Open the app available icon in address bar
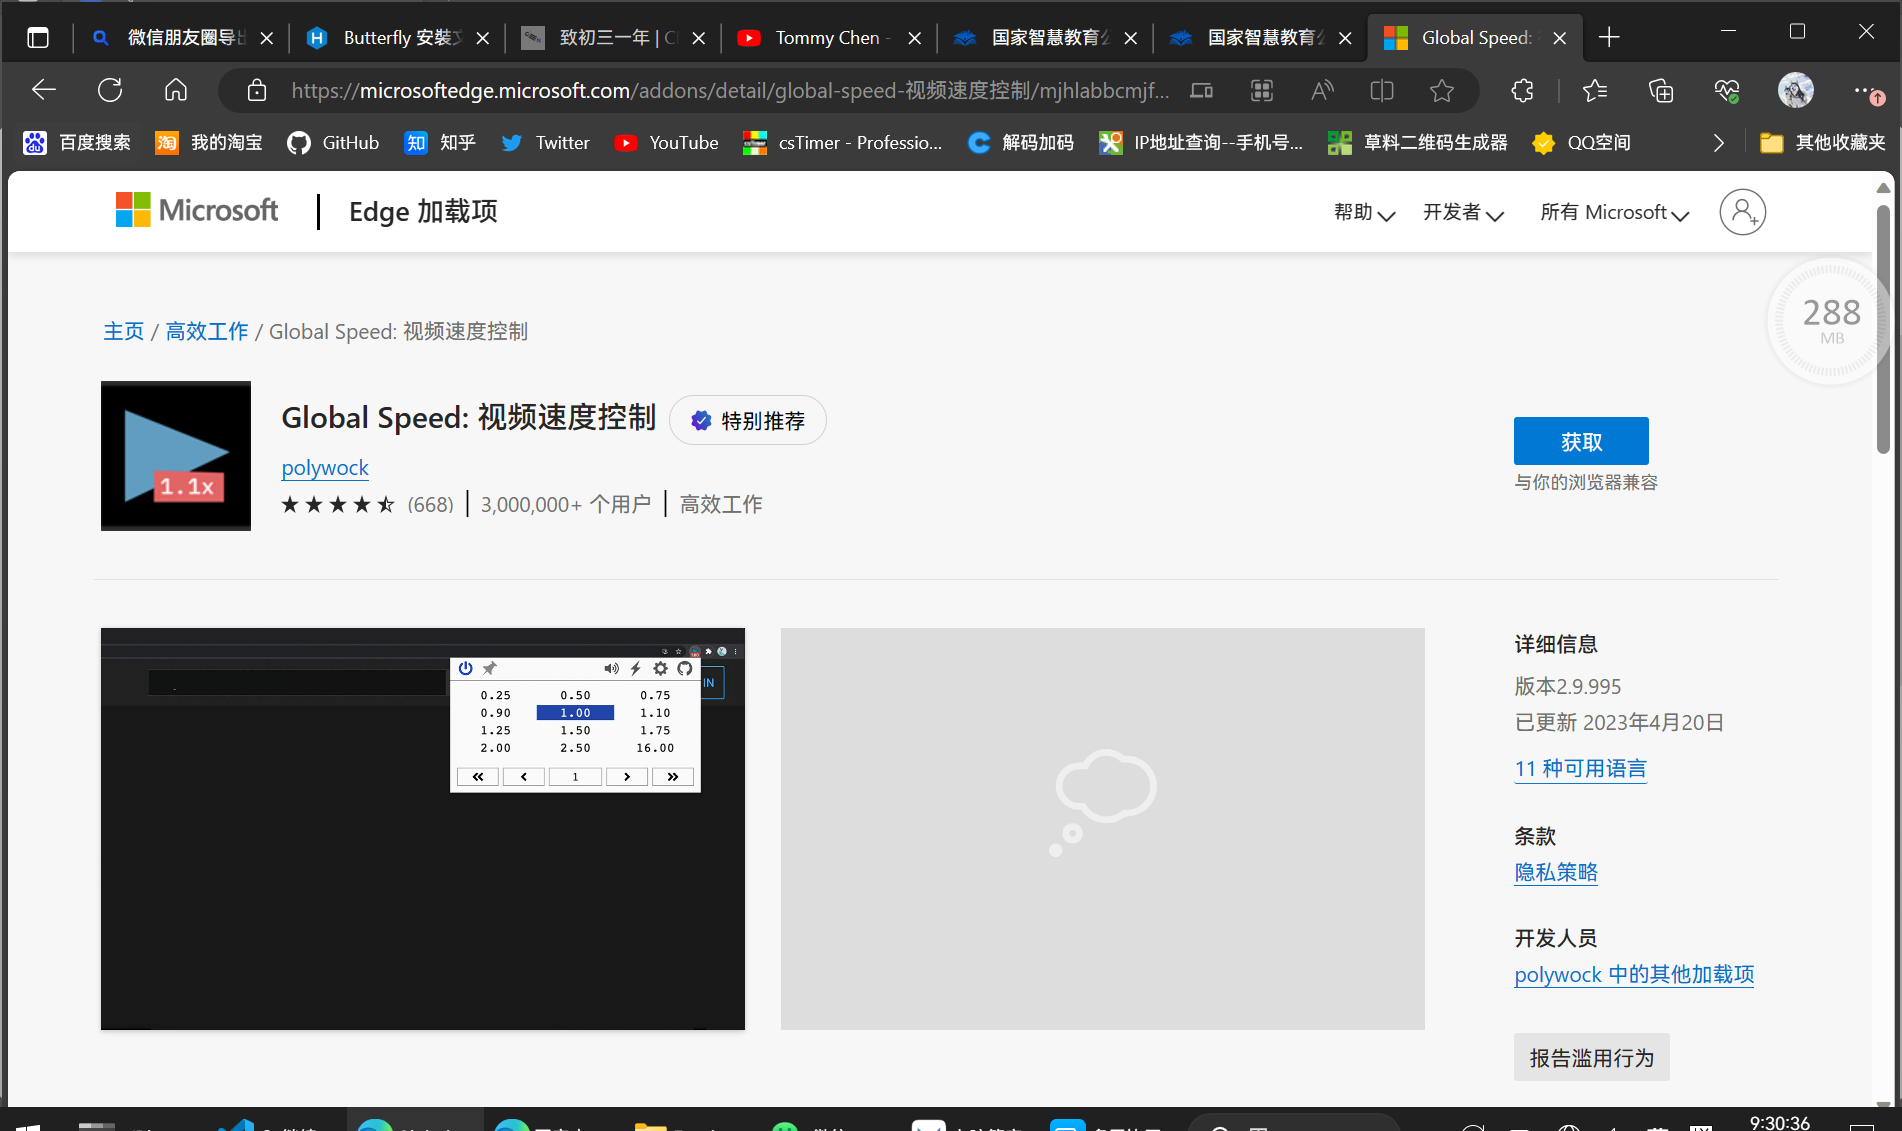 pyautogui.click(x=1202, y=91)
